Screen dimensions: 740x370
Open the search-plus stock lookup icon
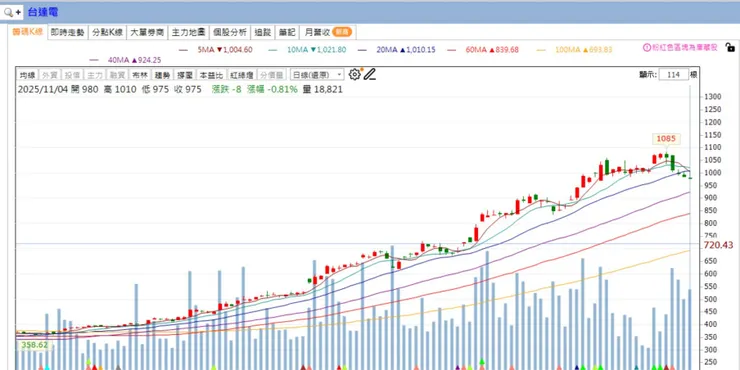pos(12,12)
